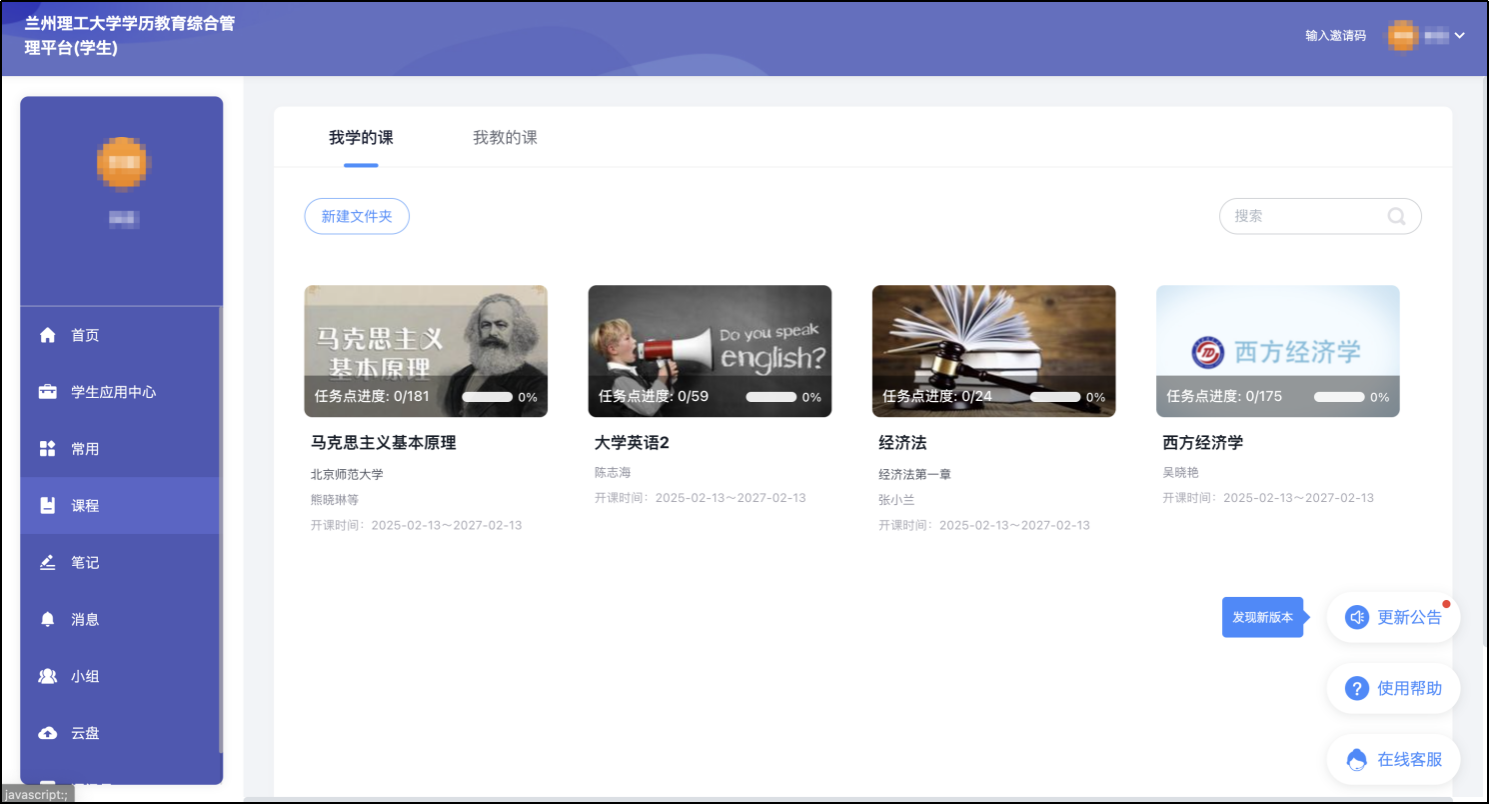This screenshot has height=806, width=1490.
Task: Click the 使用帮助 question mark icon
Action: point(1357,688)
